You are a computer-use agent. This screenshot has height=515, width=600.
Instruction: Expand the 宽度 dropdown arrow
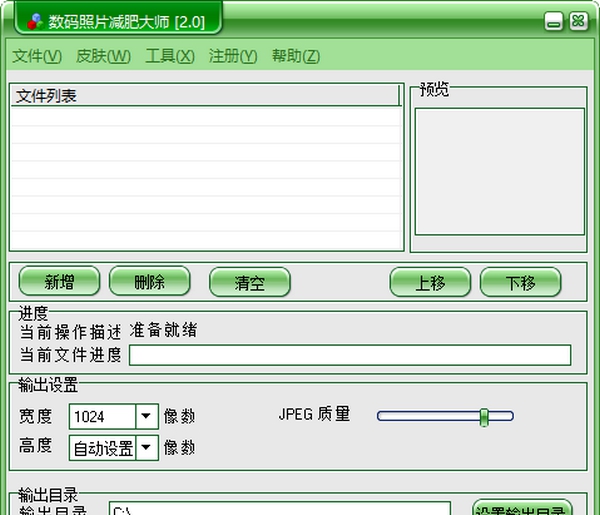146,416
